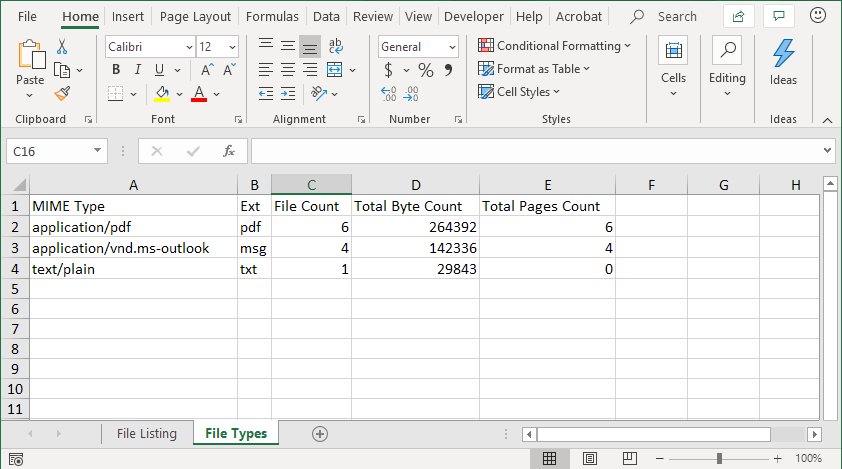Image resolution: width=842 pixels, height=469 pixels.
Task: Toggle Underline formatting
Action: [x=159, y=70]
